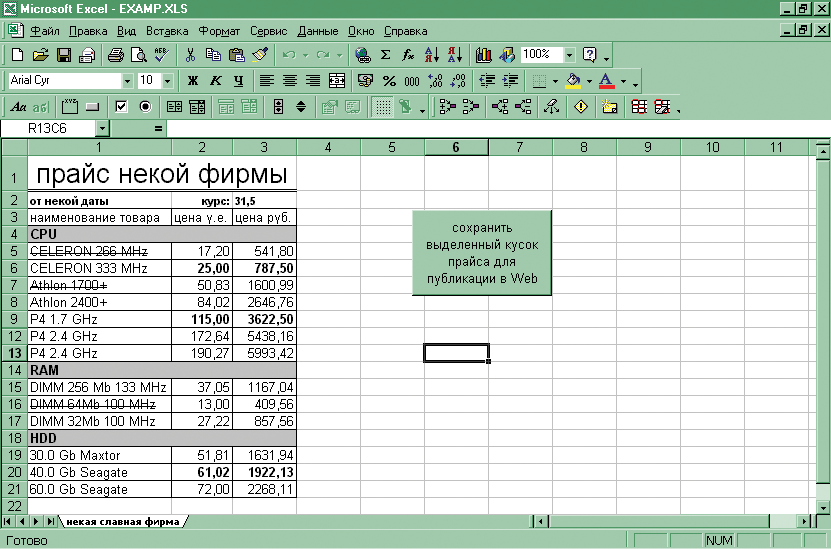Go to last sheet navigation button
The height and width of the screenshot is (549, 831).
50,521
